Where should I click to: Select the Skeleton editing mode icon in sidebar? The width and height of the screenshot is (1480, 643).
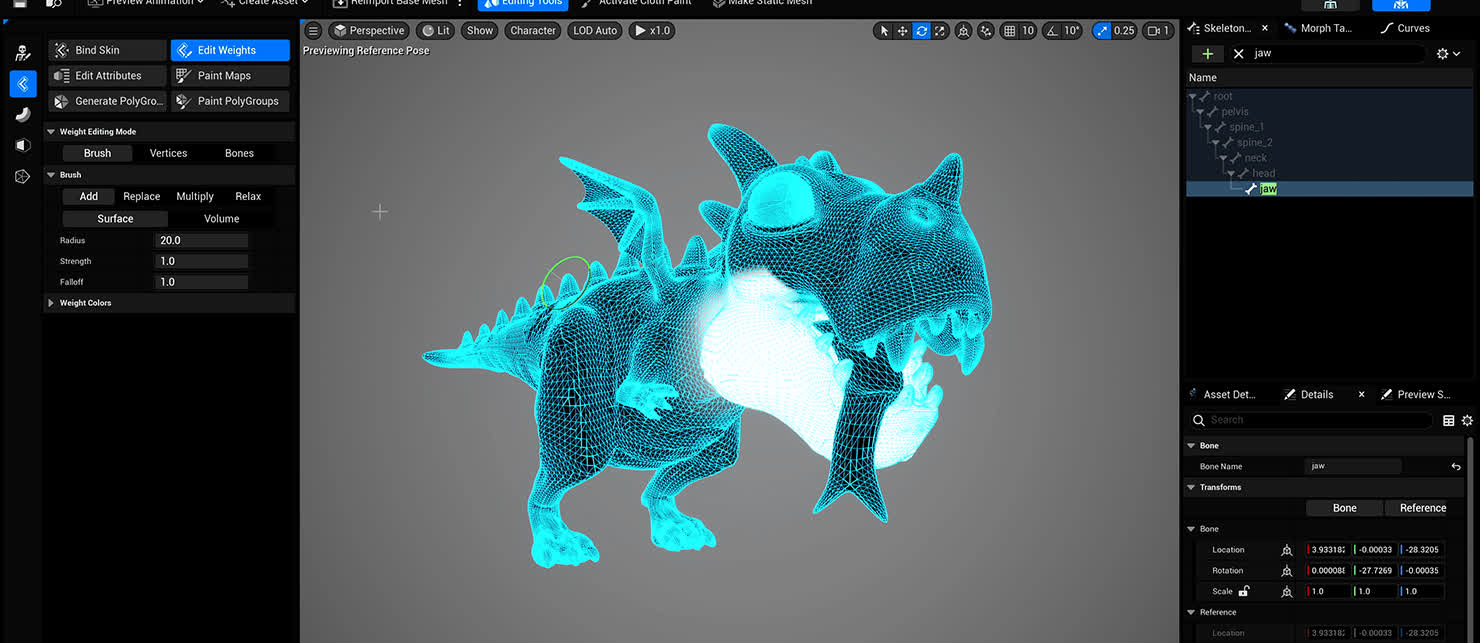tap(22, 53)
